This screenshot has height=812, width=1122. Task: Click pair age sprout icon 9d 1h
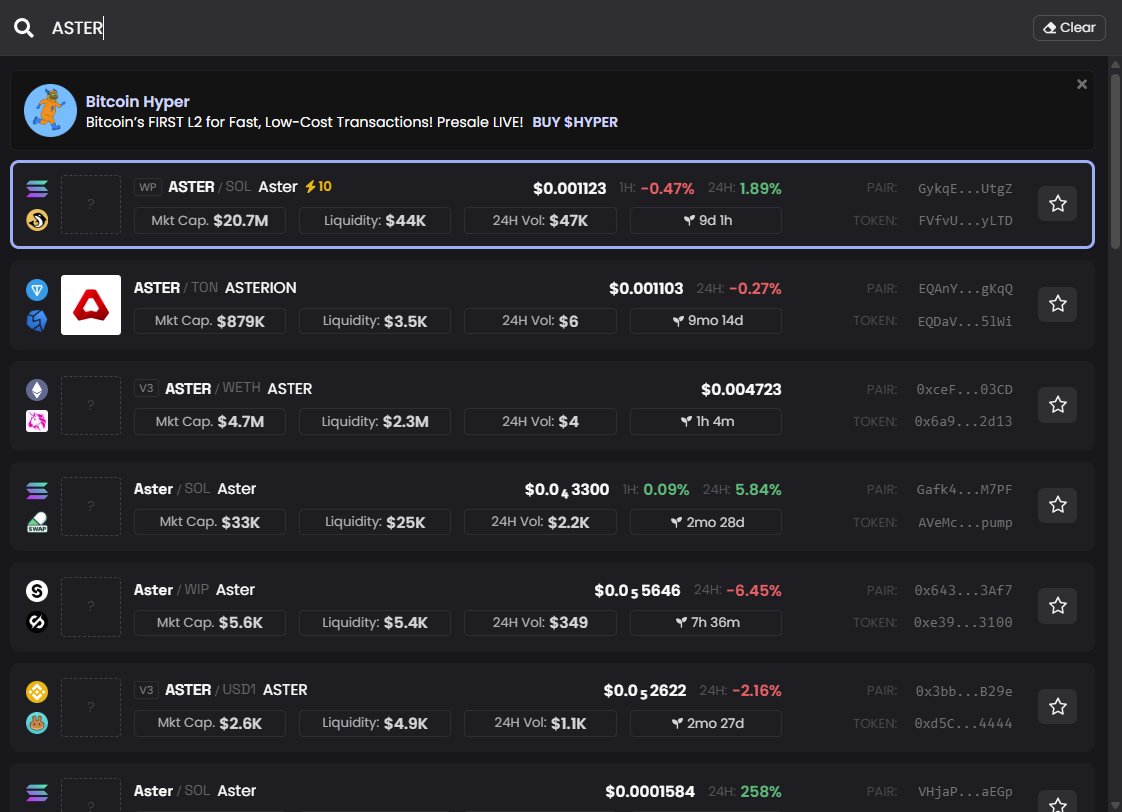(x=689, y=220)
